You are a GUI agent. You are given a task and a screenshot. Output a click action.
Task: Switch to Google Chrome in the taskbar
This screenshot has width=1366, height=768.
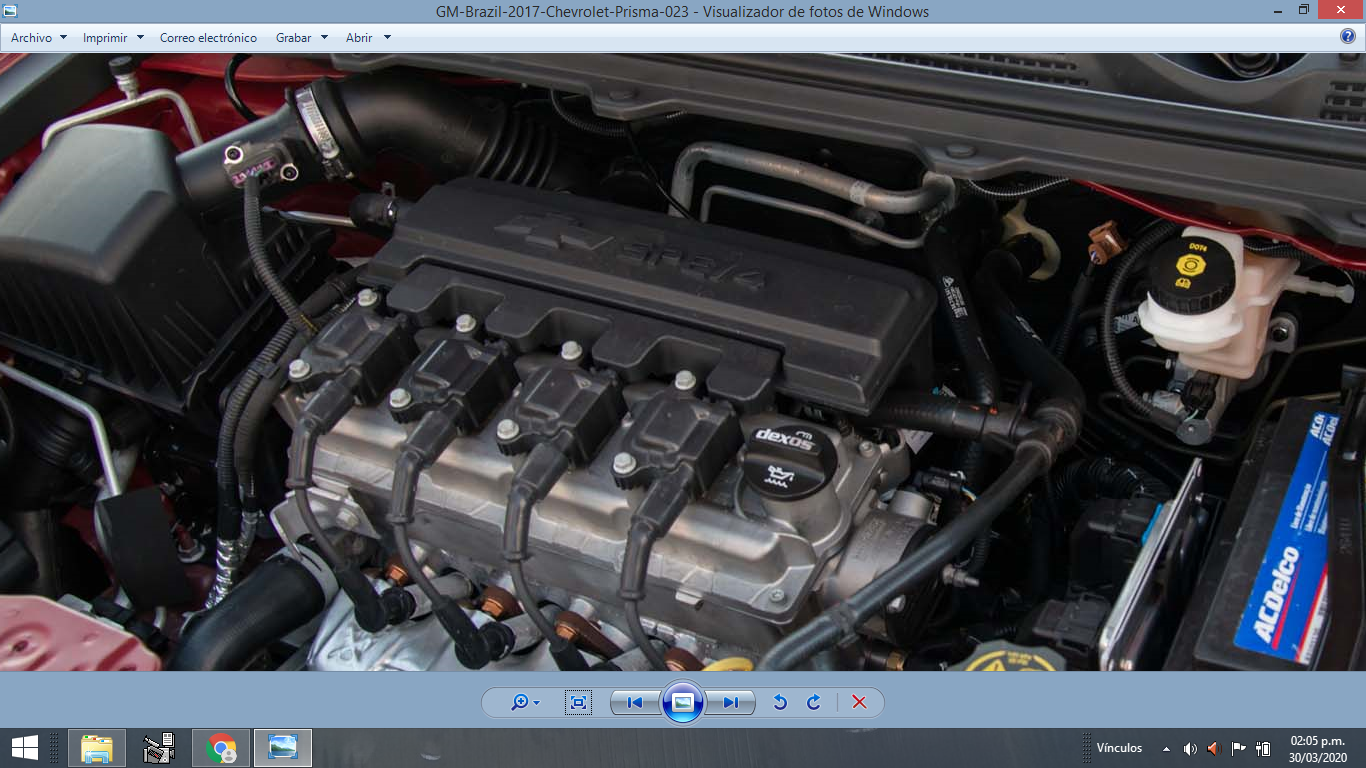click(x=221, y=748)
